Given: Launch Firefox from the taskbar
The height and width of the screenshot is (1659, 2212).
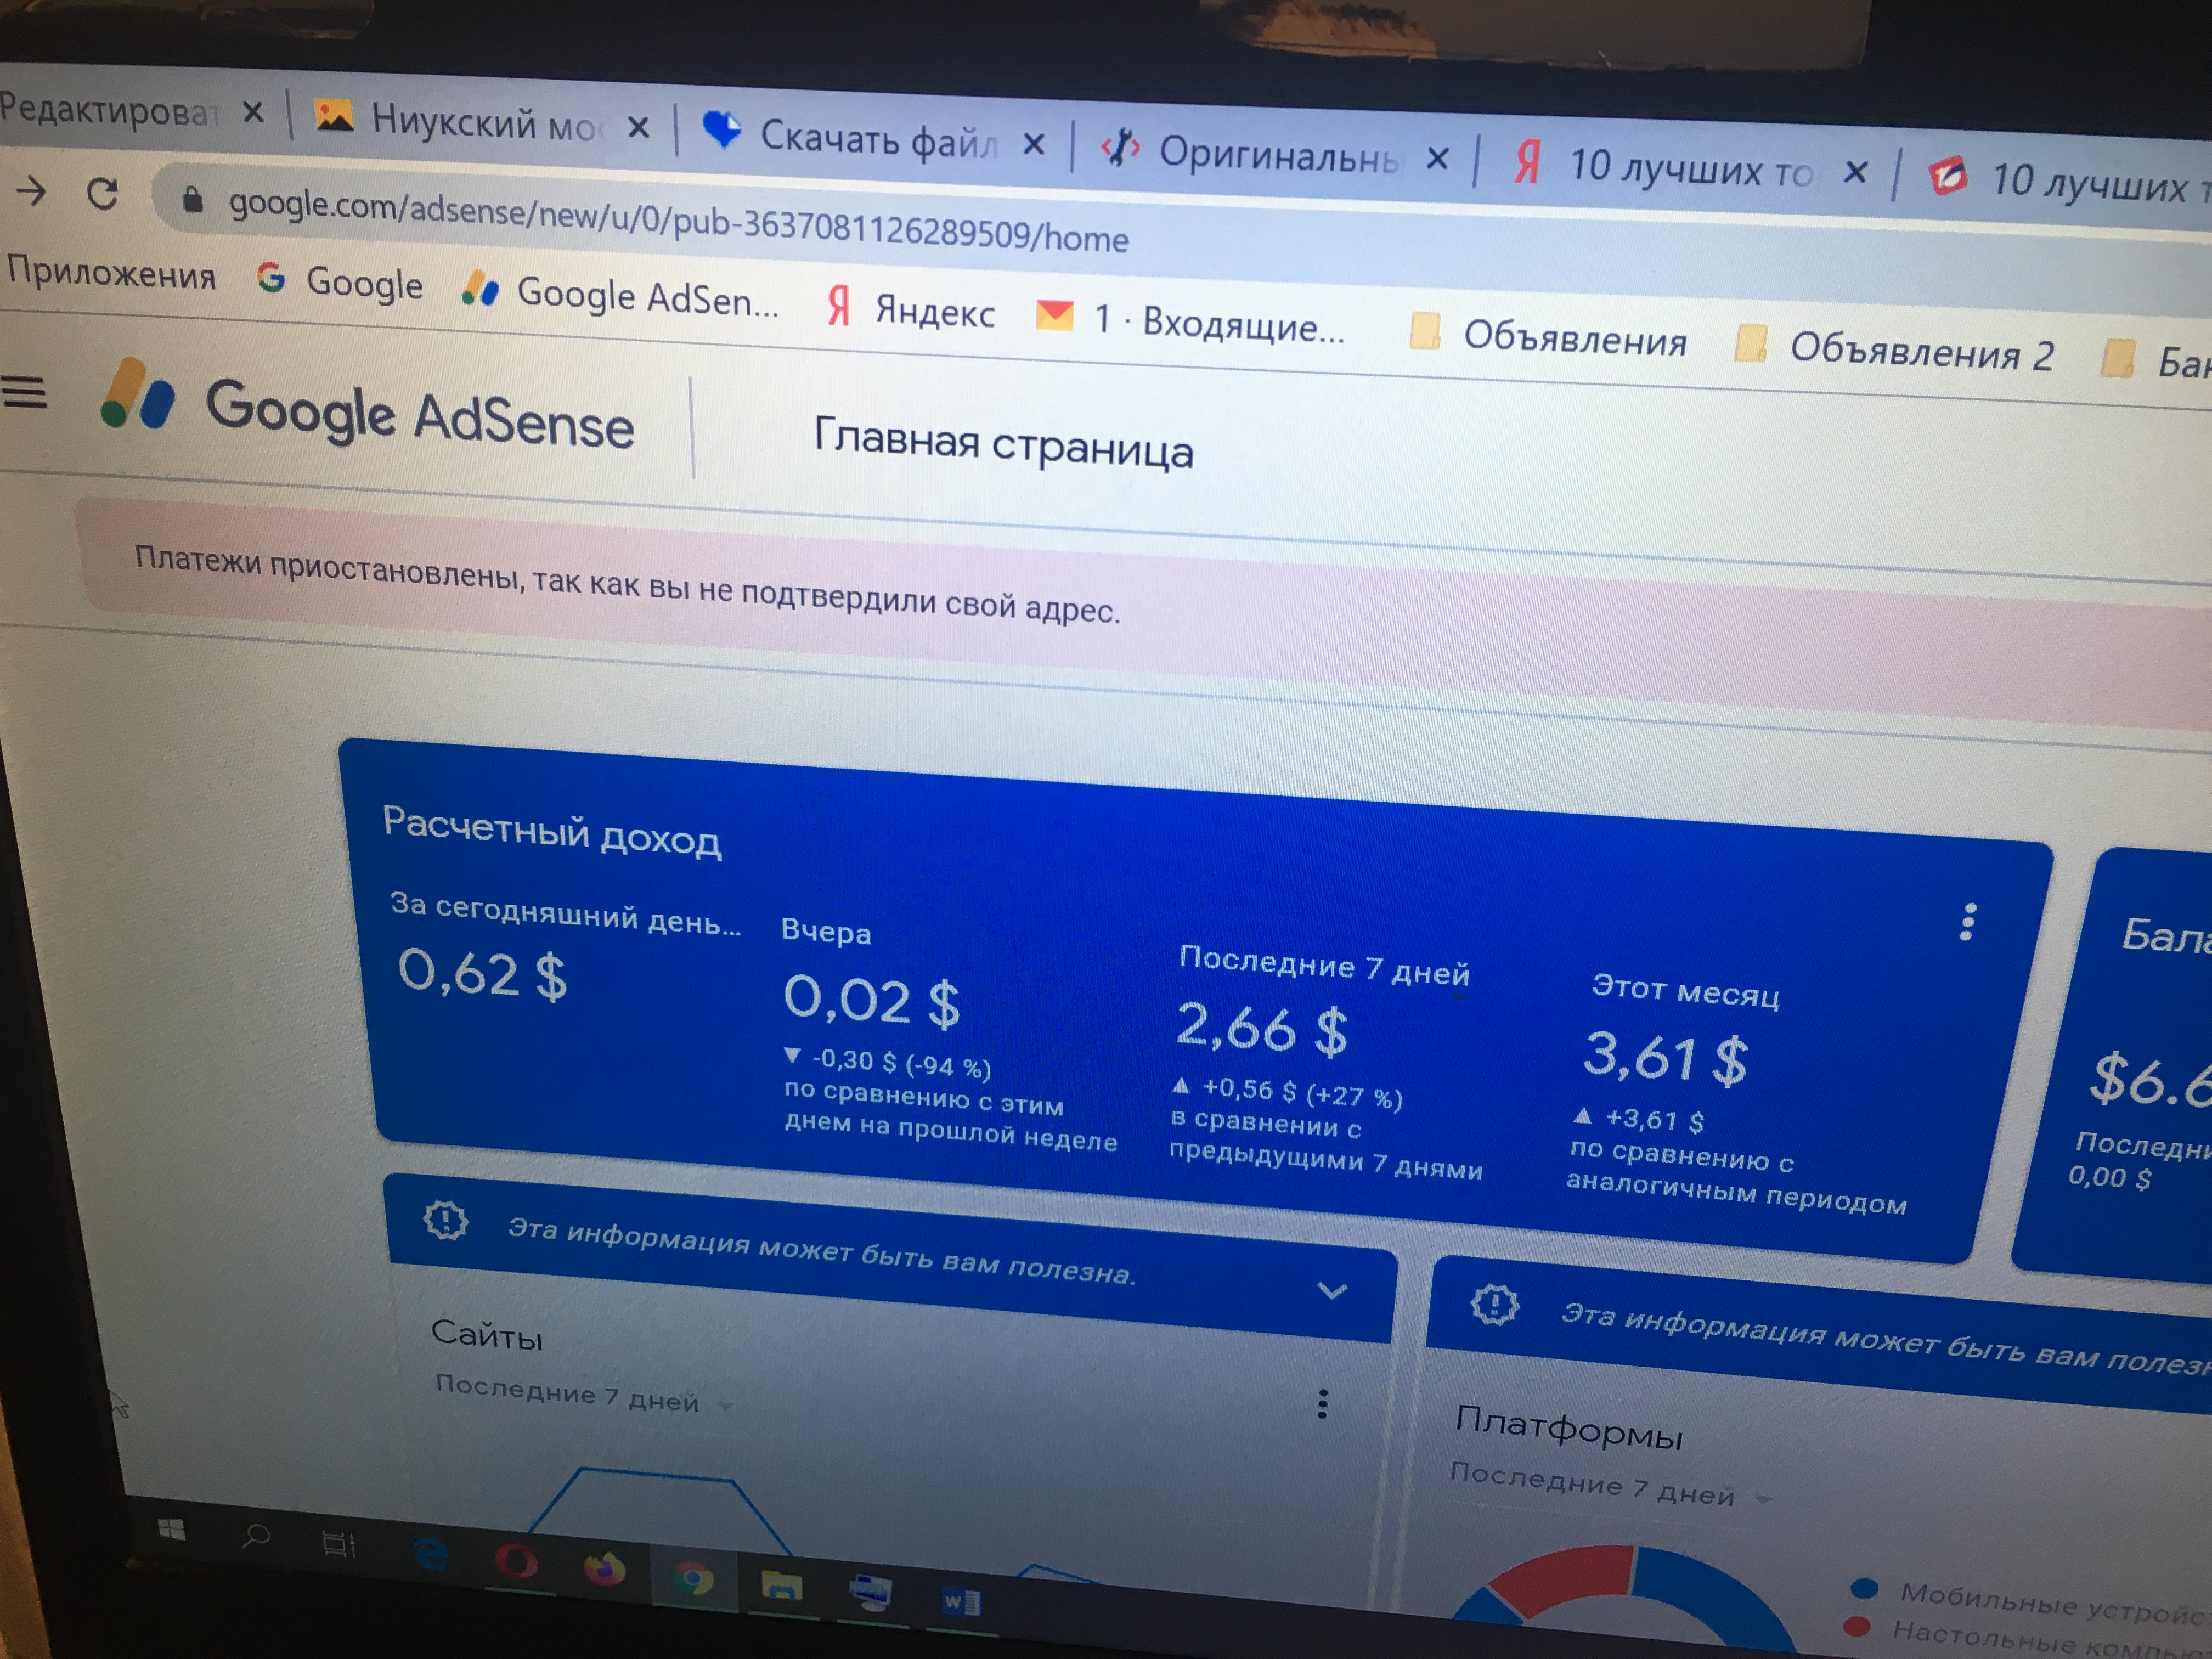Looking at the screenshot, I should coord(604,1570).
